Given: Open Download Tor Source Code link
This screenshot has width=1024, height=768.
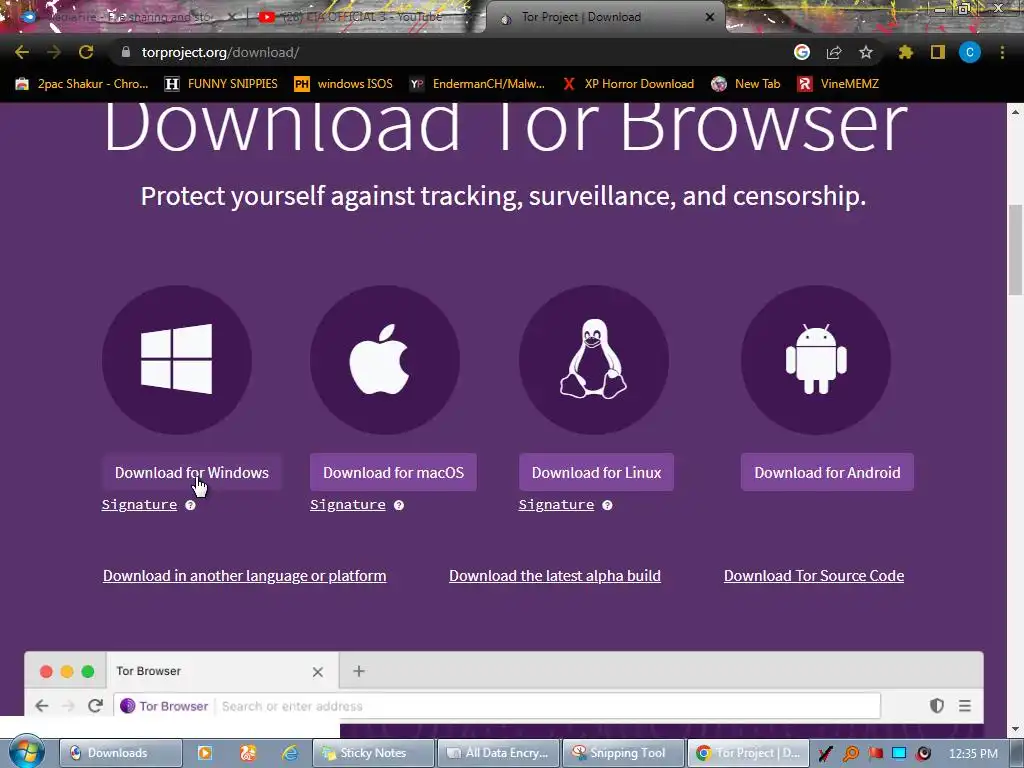Looking at the screenshot, I should point(814,575).
